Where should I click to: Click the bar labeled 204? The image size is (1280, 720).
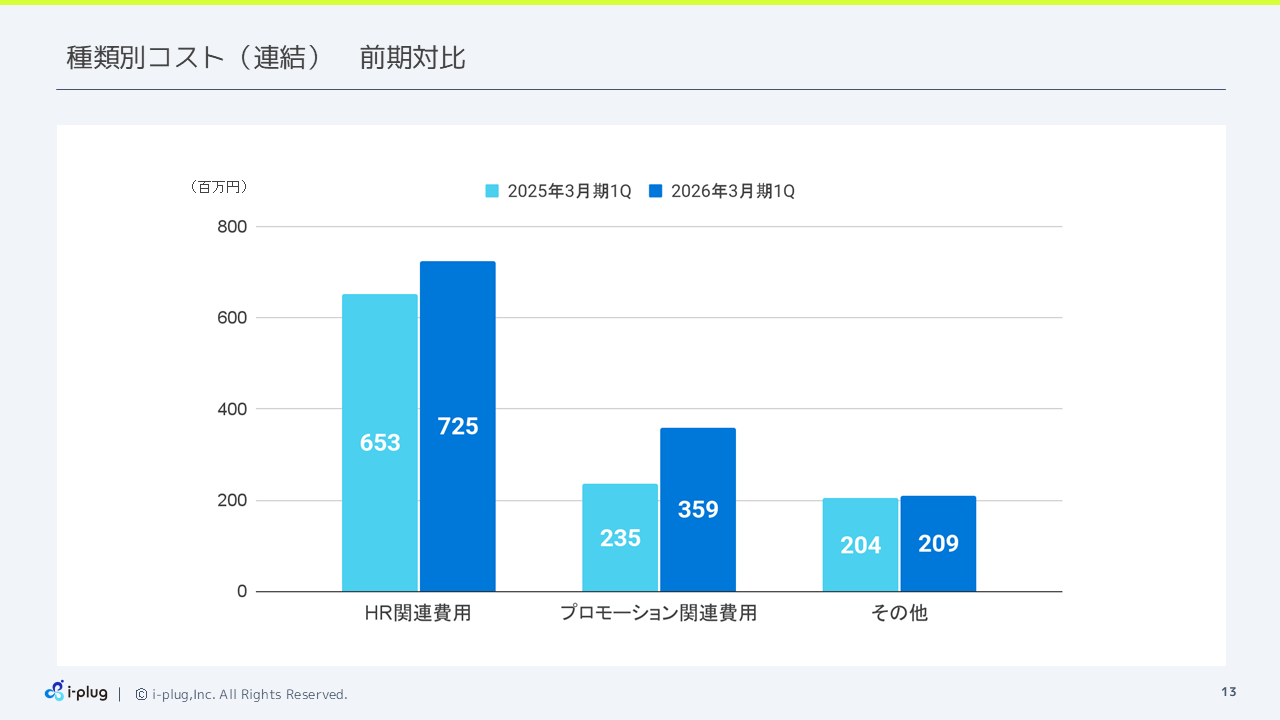point(860,544)
